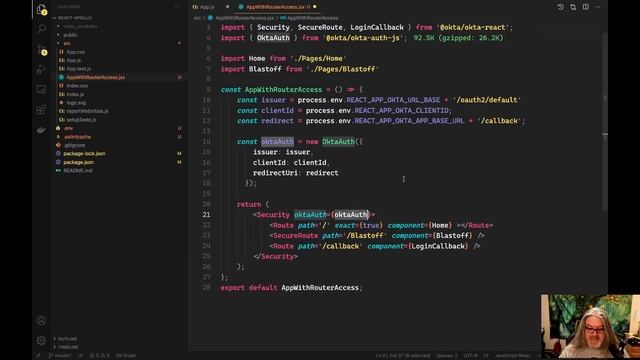Screen dimensions: 640x360
Task: Click line number 21 in the gutter
Action: pos(206,215)
